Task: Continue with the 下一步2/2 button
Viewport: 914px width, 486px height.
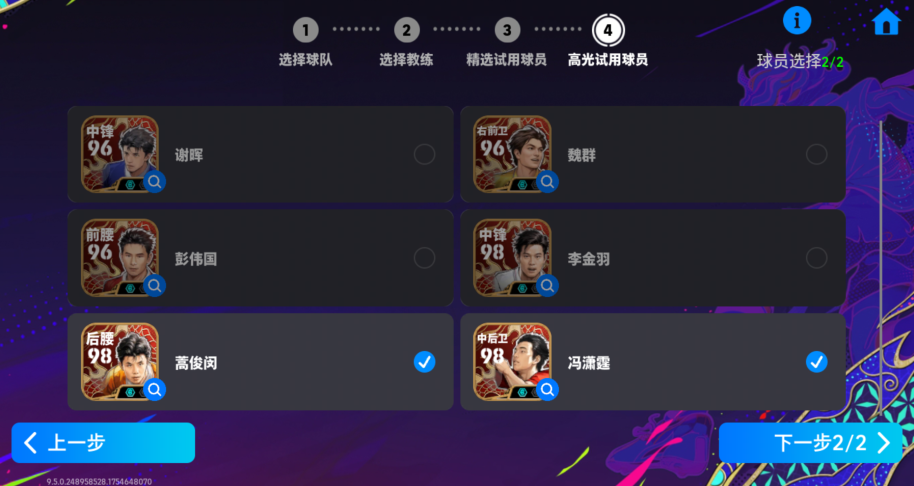Action: [x=810, y=443]
